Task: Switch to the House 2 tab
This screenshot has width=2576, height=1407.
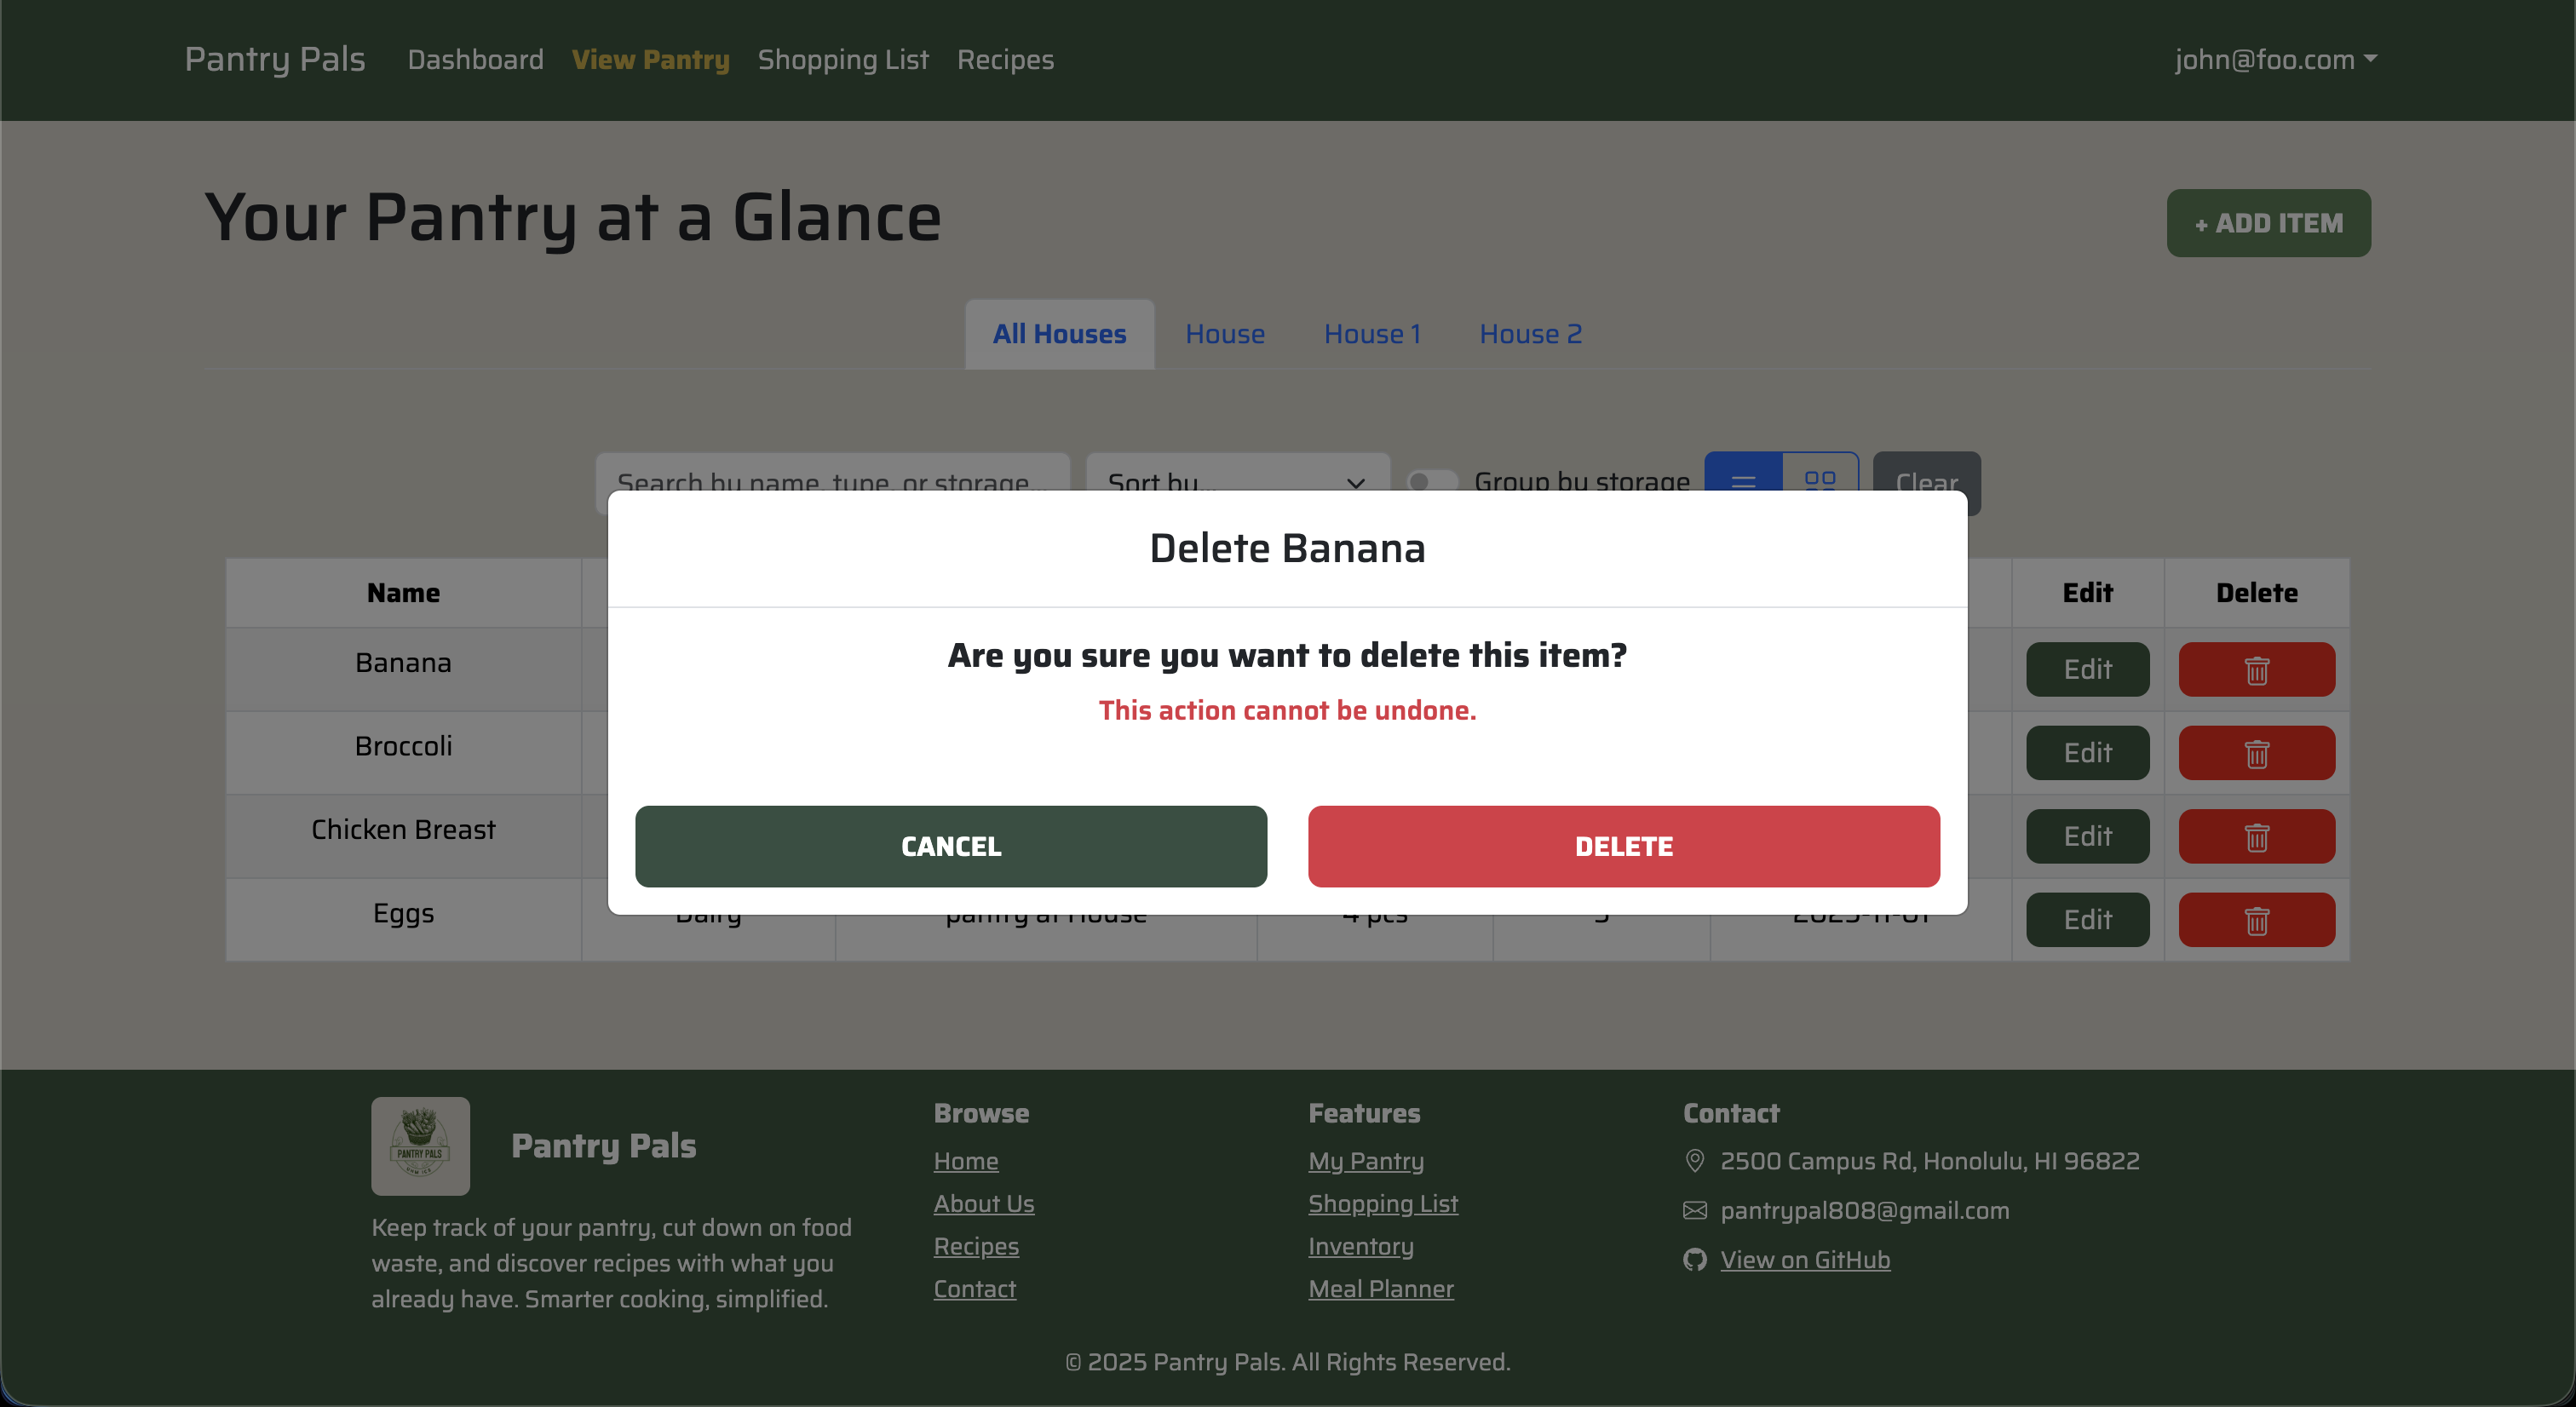Action: click(1530, 334)
